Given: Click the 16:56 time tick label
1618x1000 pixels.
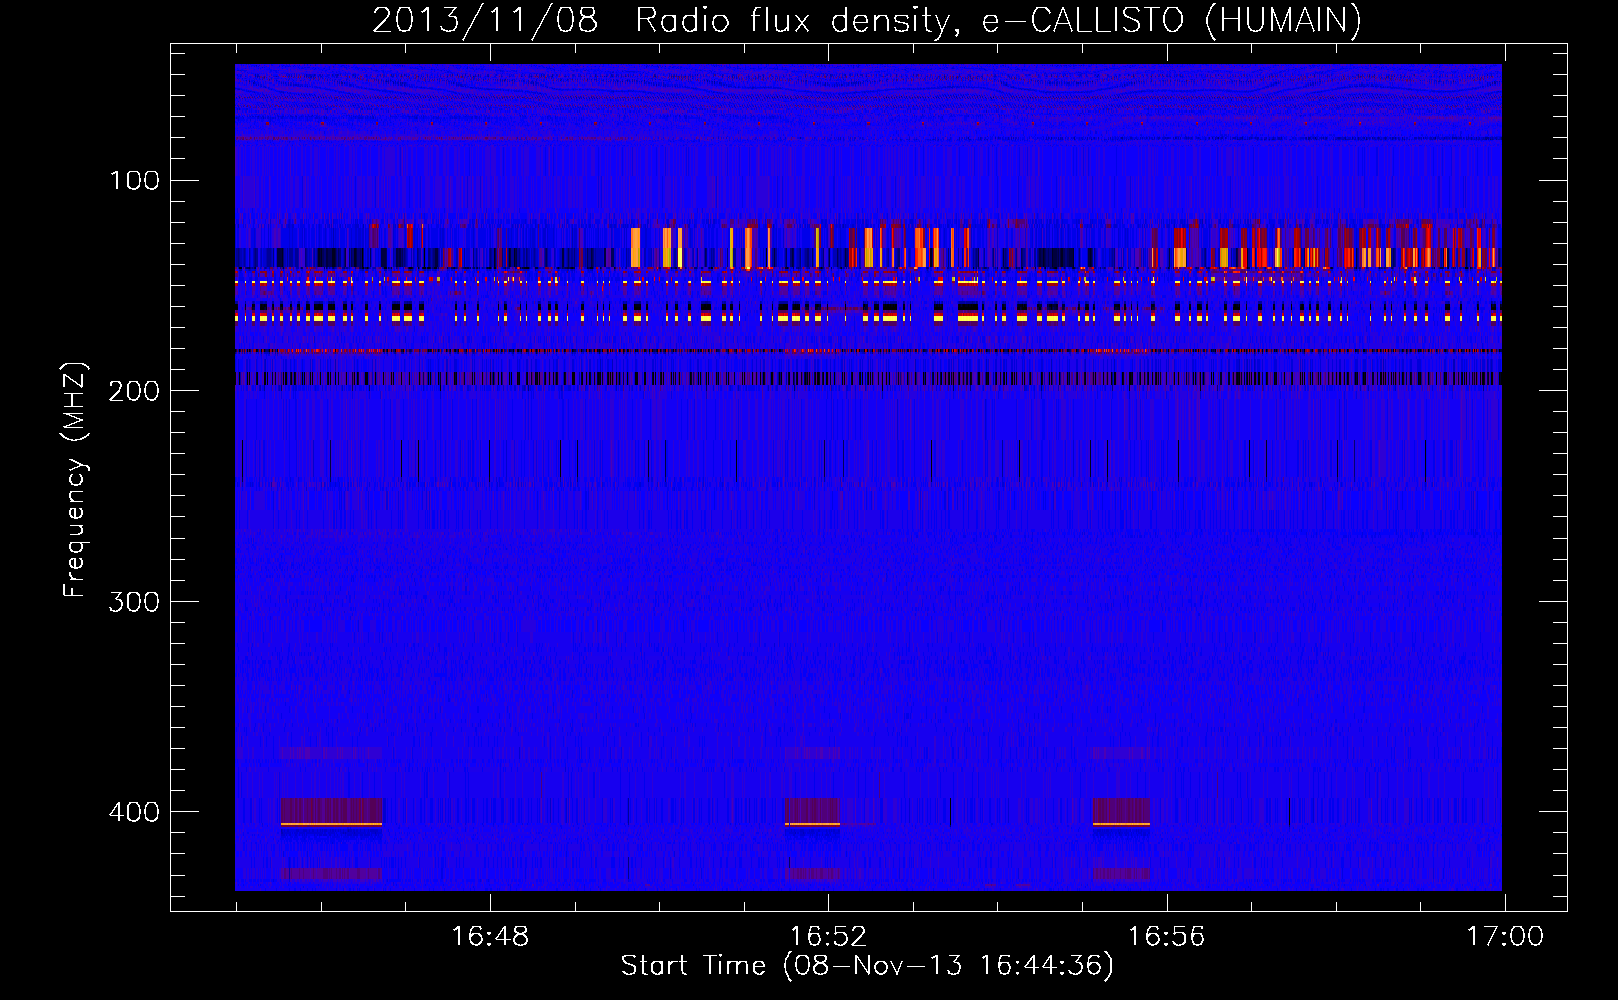Looking at the screenshot, I should [1166, 937].
